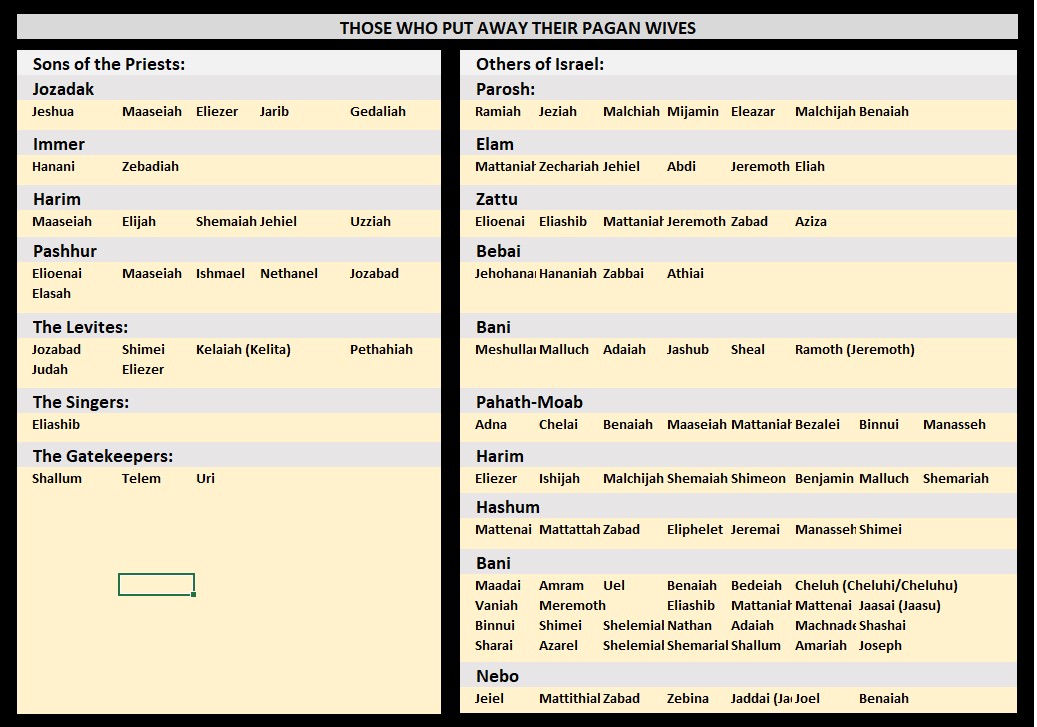The width and height of the screenshot is (1037, 727).
Task: Select the Mijamin cell under Parosh
Action: tap(693, 112)
